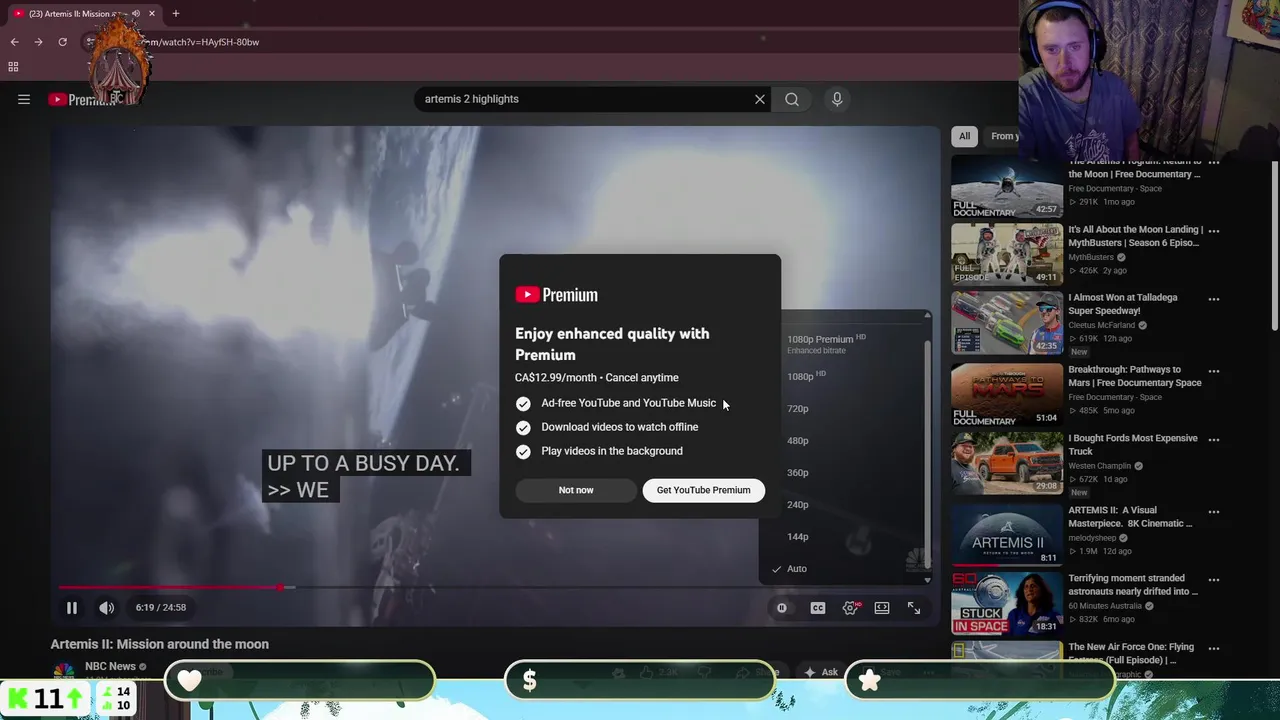Image resolution: width=1280 pixels, height=720 pixels.
Task: Enter full screen mode
Action: click(914, 608)
